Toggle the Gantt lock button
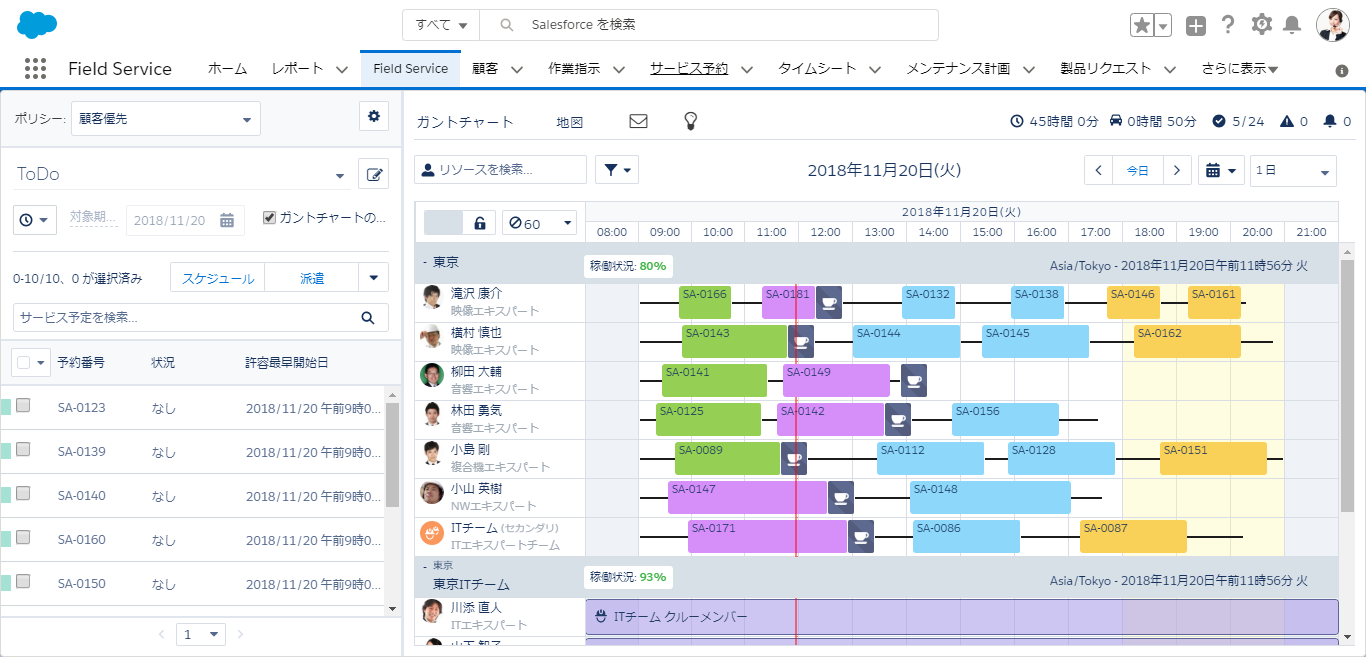The image size is (1366, 657). pos(479,223)
